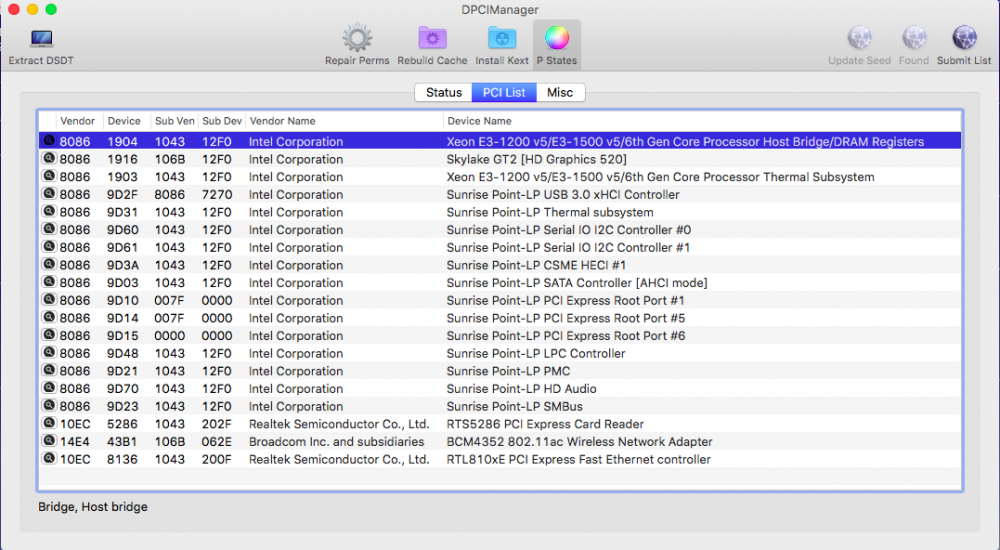Sort by Device Name column header
Viewport: 1000px width, 550px height.
coord(479,121)
